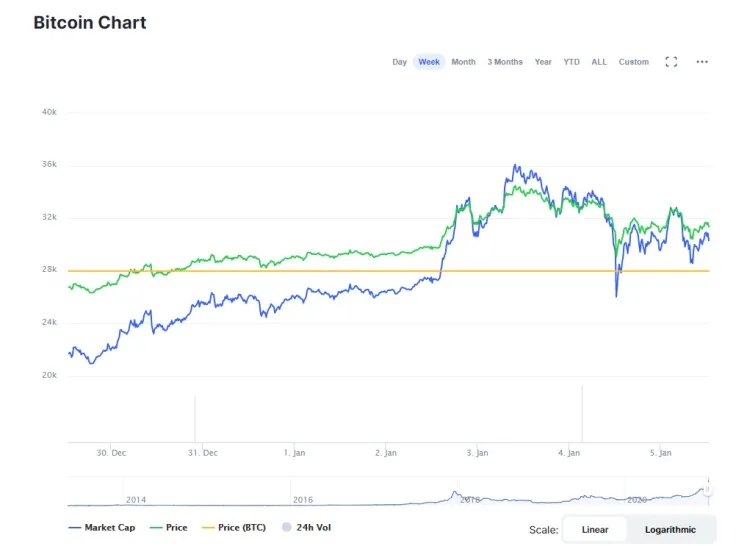736x546 pixels.
Task: Switch chart range to 3 Months
Action: tap(505, 62)
